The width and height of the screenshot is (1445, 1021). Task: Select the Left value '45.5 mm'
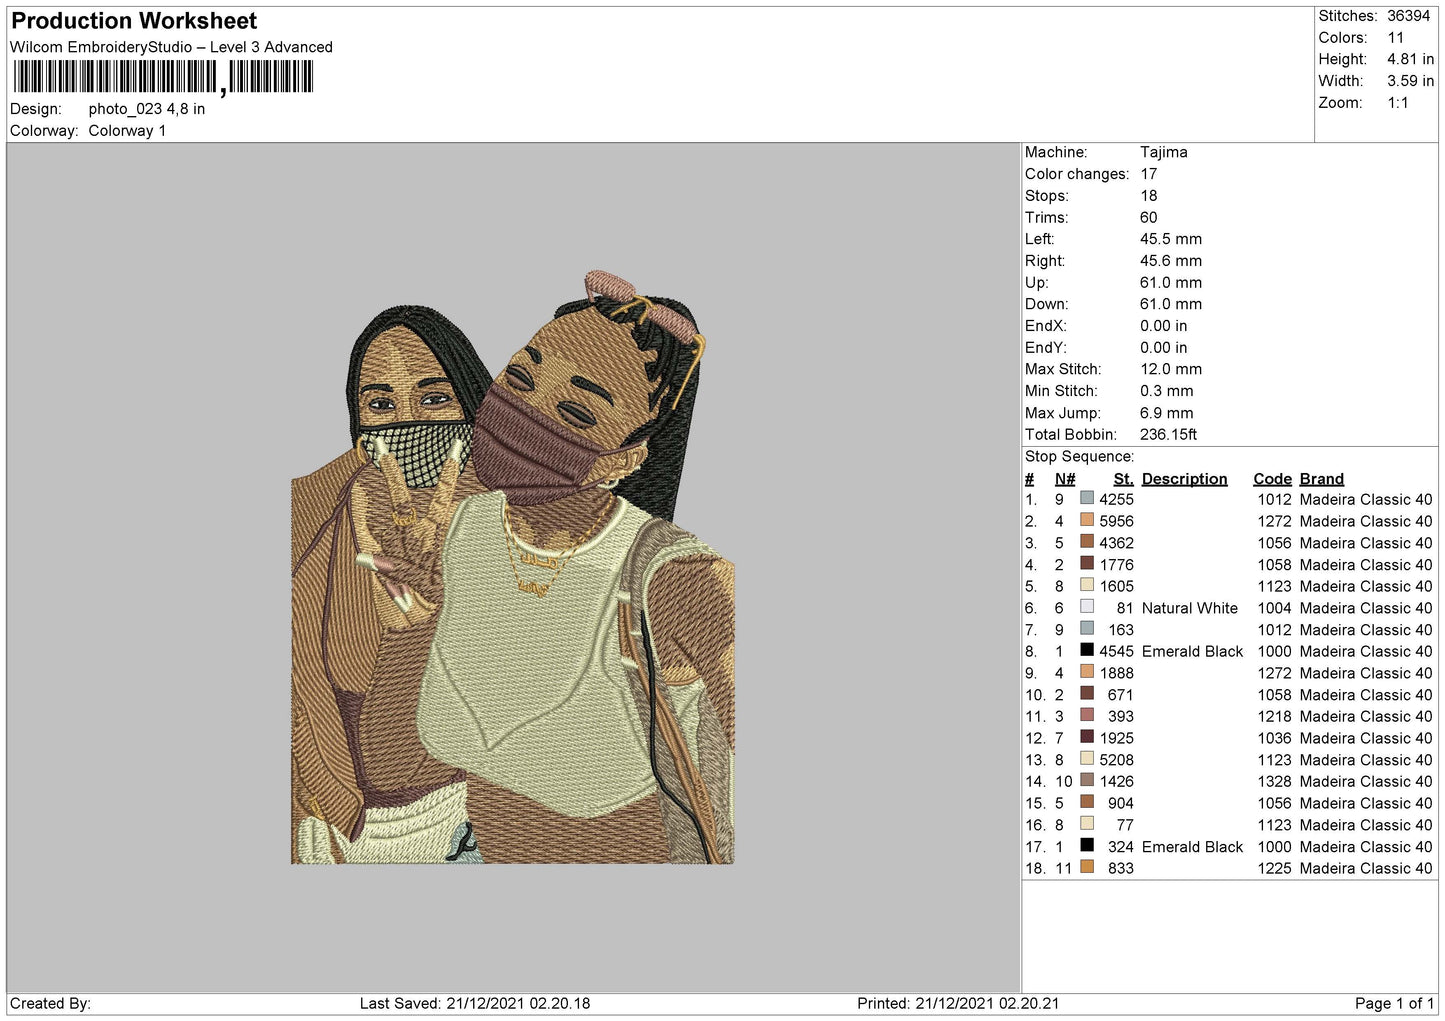pyautogui.click(x=1171, y=239)
